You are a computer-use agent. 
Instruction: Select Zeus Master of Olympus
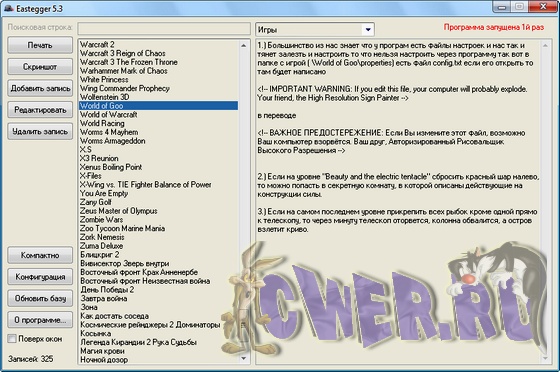(x=158, y=211)
